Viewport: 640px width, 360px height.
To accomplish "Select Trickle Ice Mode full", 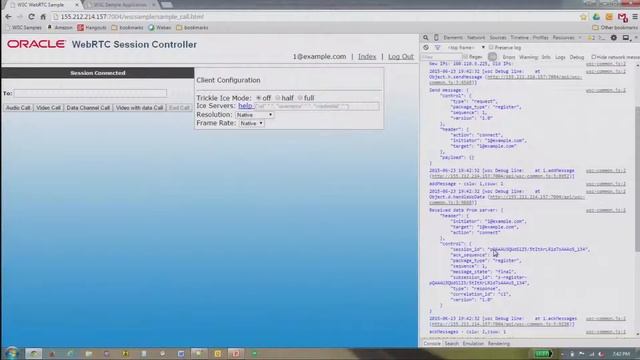I will pos(300,98).
